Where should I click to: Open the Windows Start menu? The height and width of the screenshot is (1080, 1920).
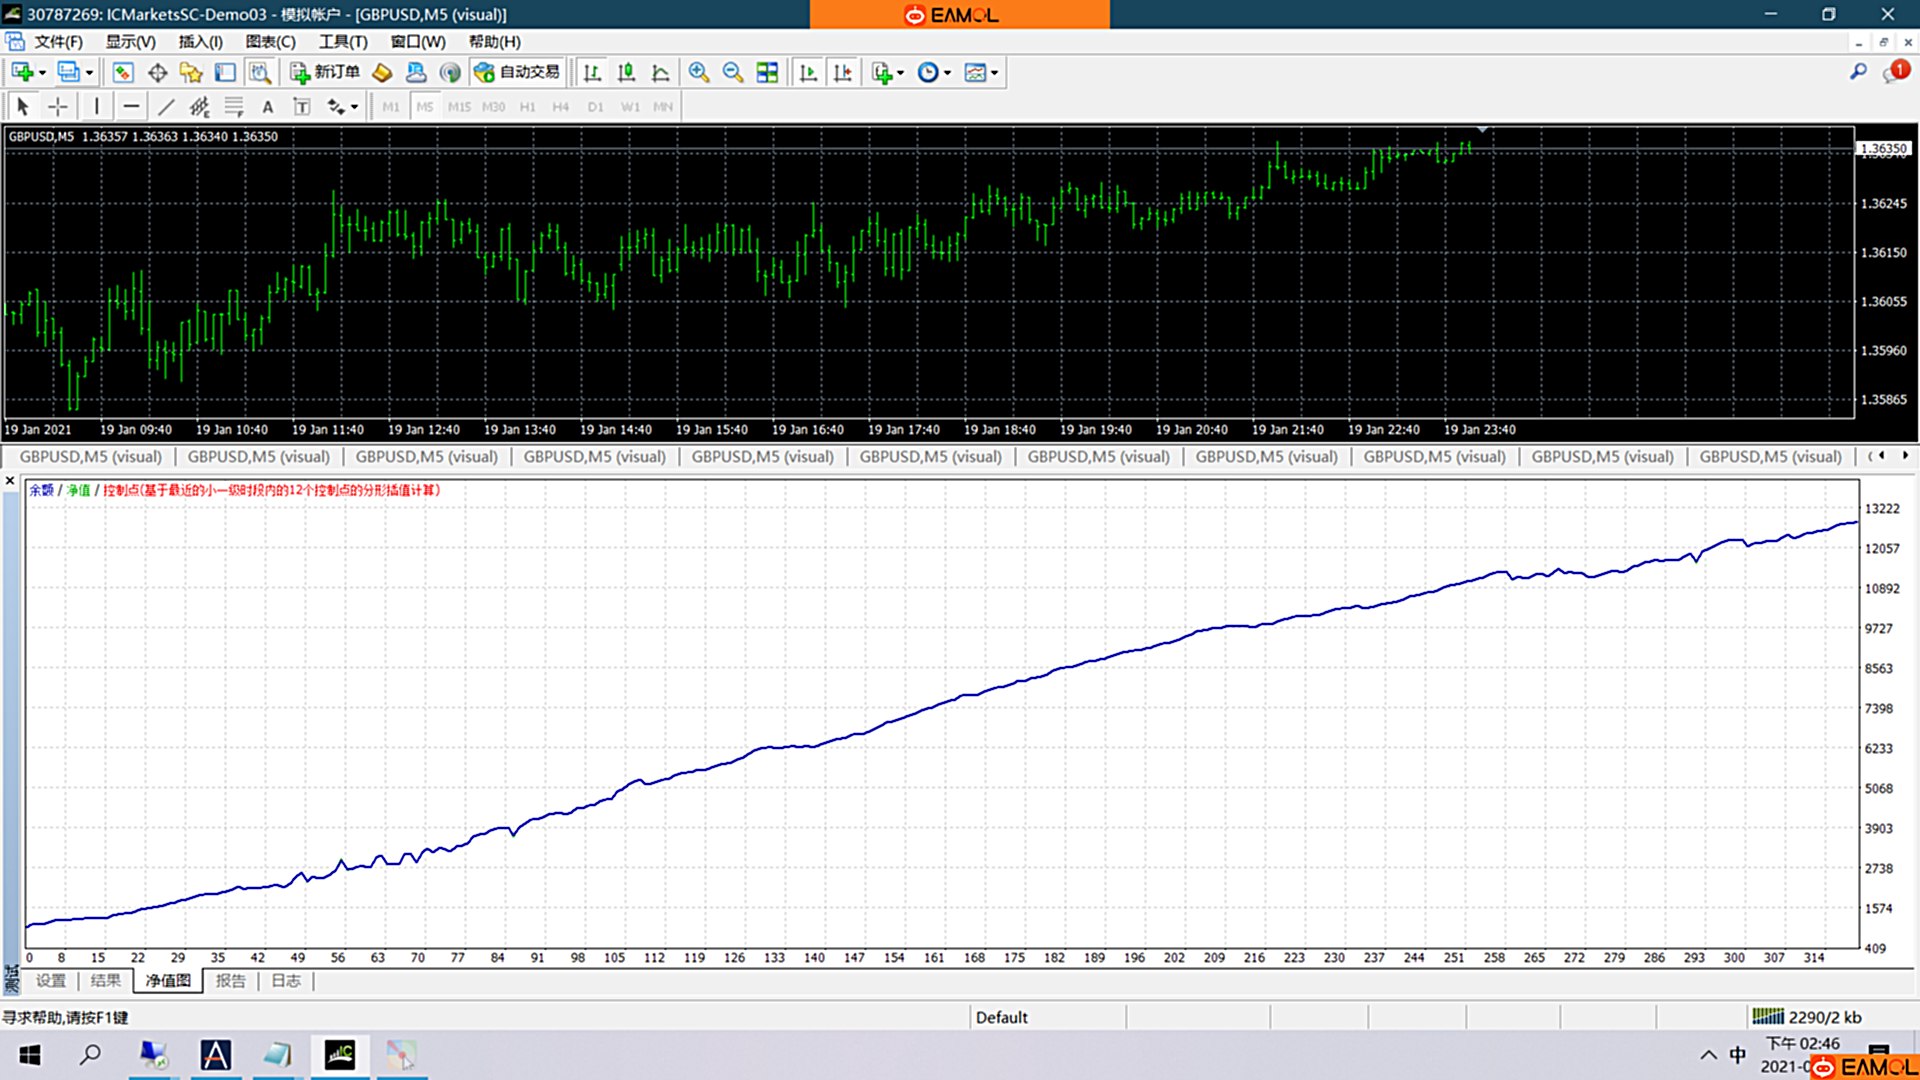30,1055
